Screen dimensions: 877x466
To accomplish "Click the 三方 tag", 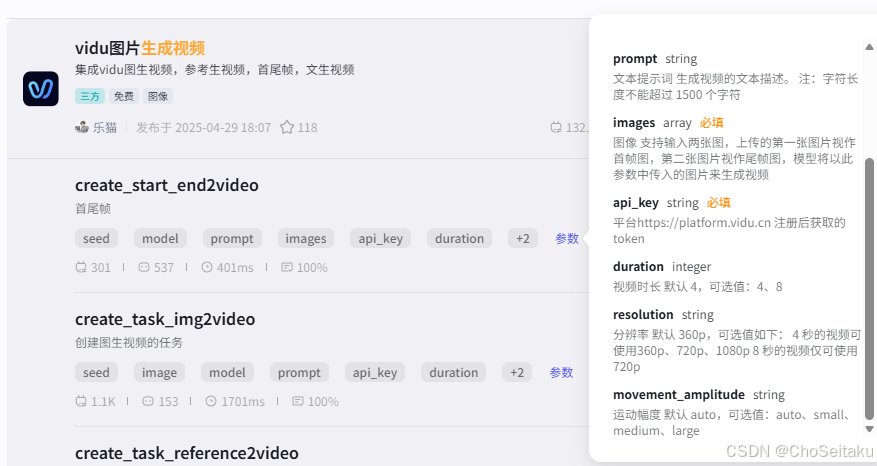I will 89,96.
